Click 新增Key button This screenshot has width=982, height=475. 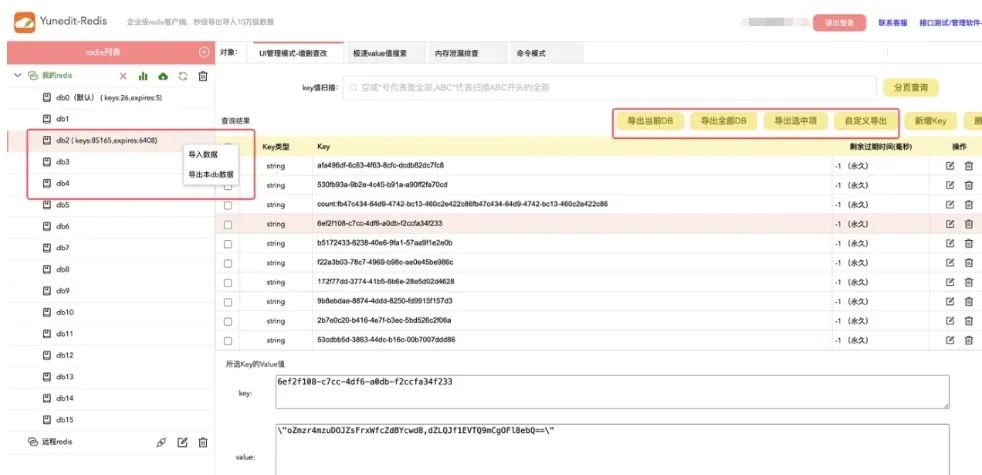pos(930,122)
